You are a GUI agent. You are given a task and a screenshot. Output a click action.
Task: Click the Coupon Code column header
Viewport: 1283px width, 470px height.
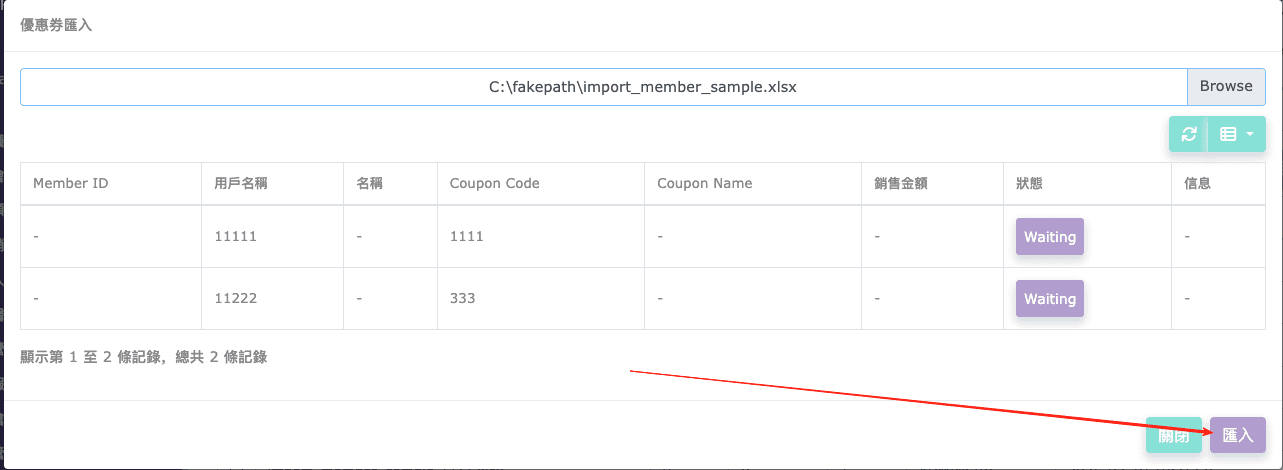pyautogui.click(x=494, y=183)
